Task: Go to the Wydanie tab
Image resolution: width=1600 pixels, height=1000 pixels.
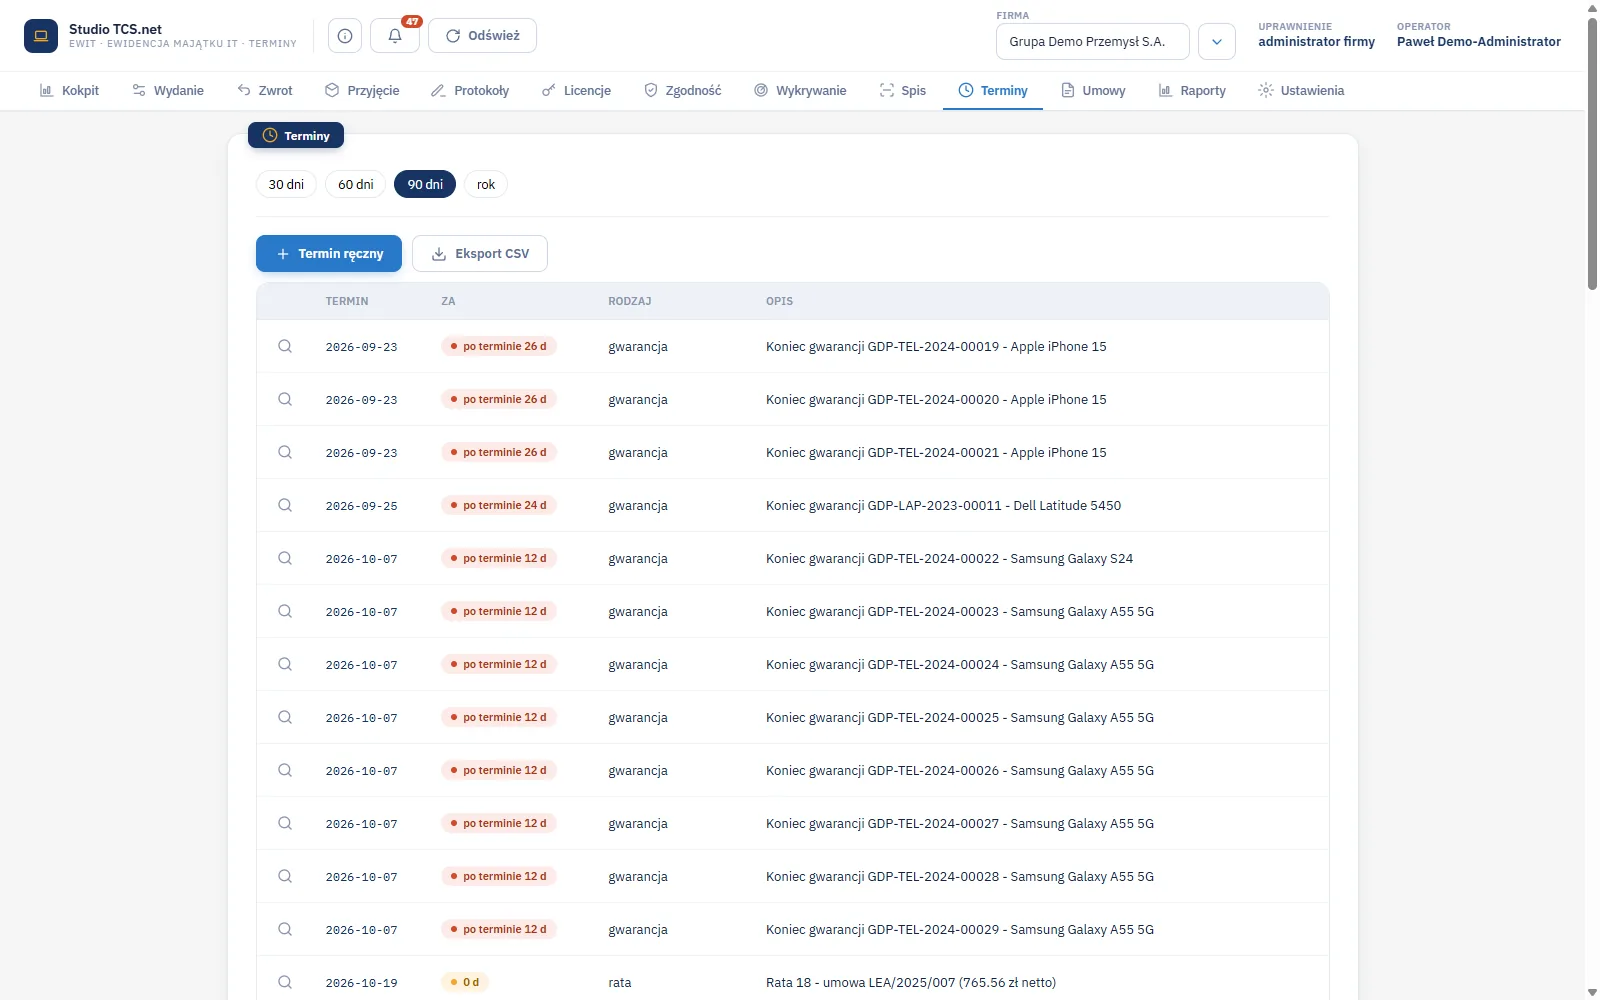Action: [168, 90]
